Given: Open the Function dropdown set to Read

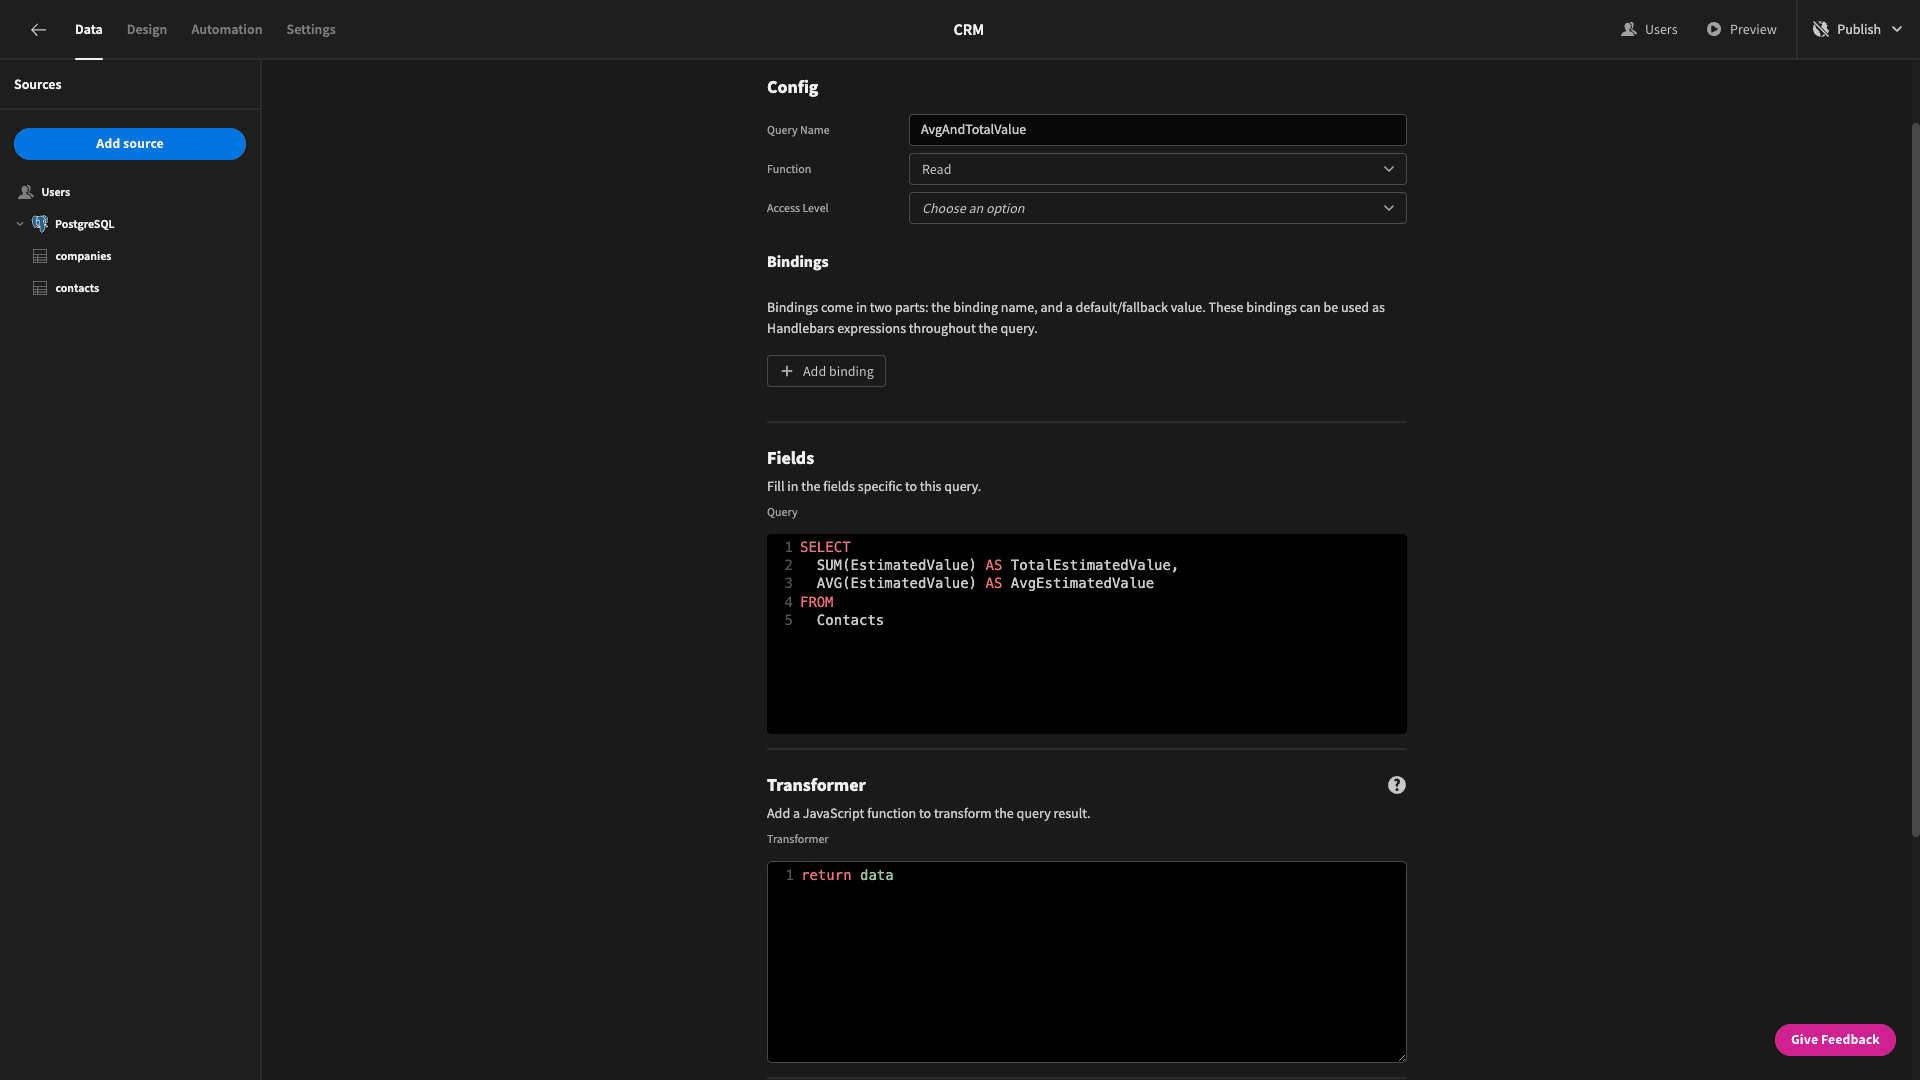Looking at the screenshot, I should tap(1157, 169).
